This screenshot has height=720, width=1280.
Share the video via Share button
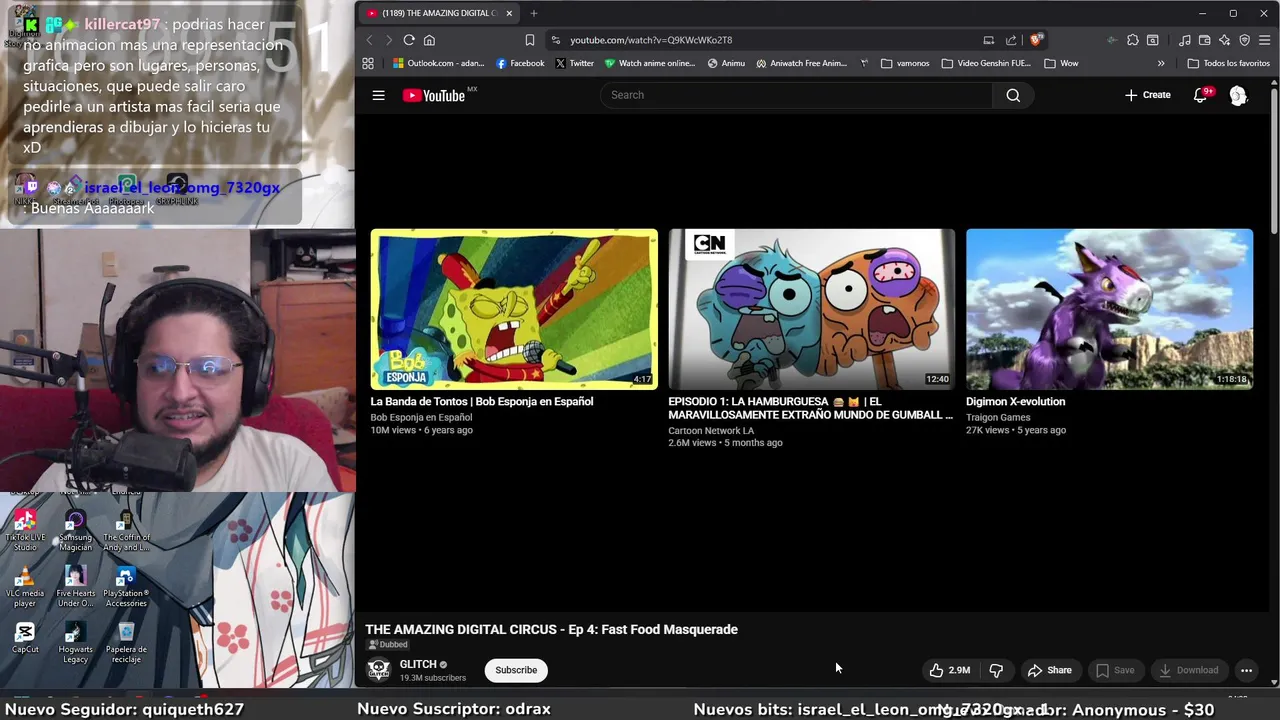coord(1050,670)
